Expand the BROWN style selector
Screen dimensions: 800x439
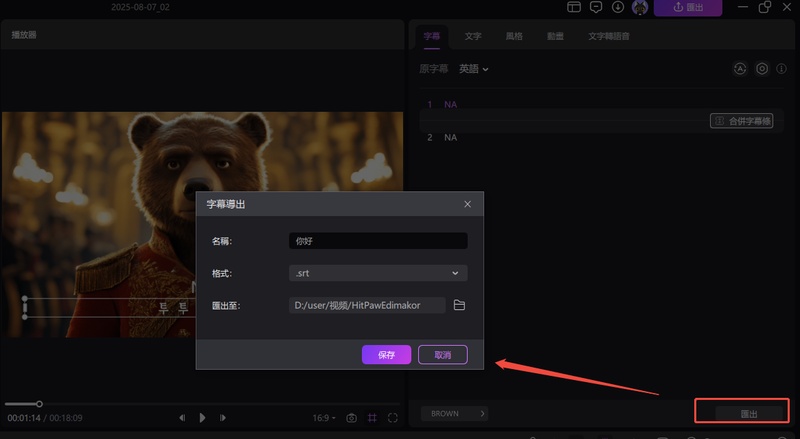pos(455,413)
